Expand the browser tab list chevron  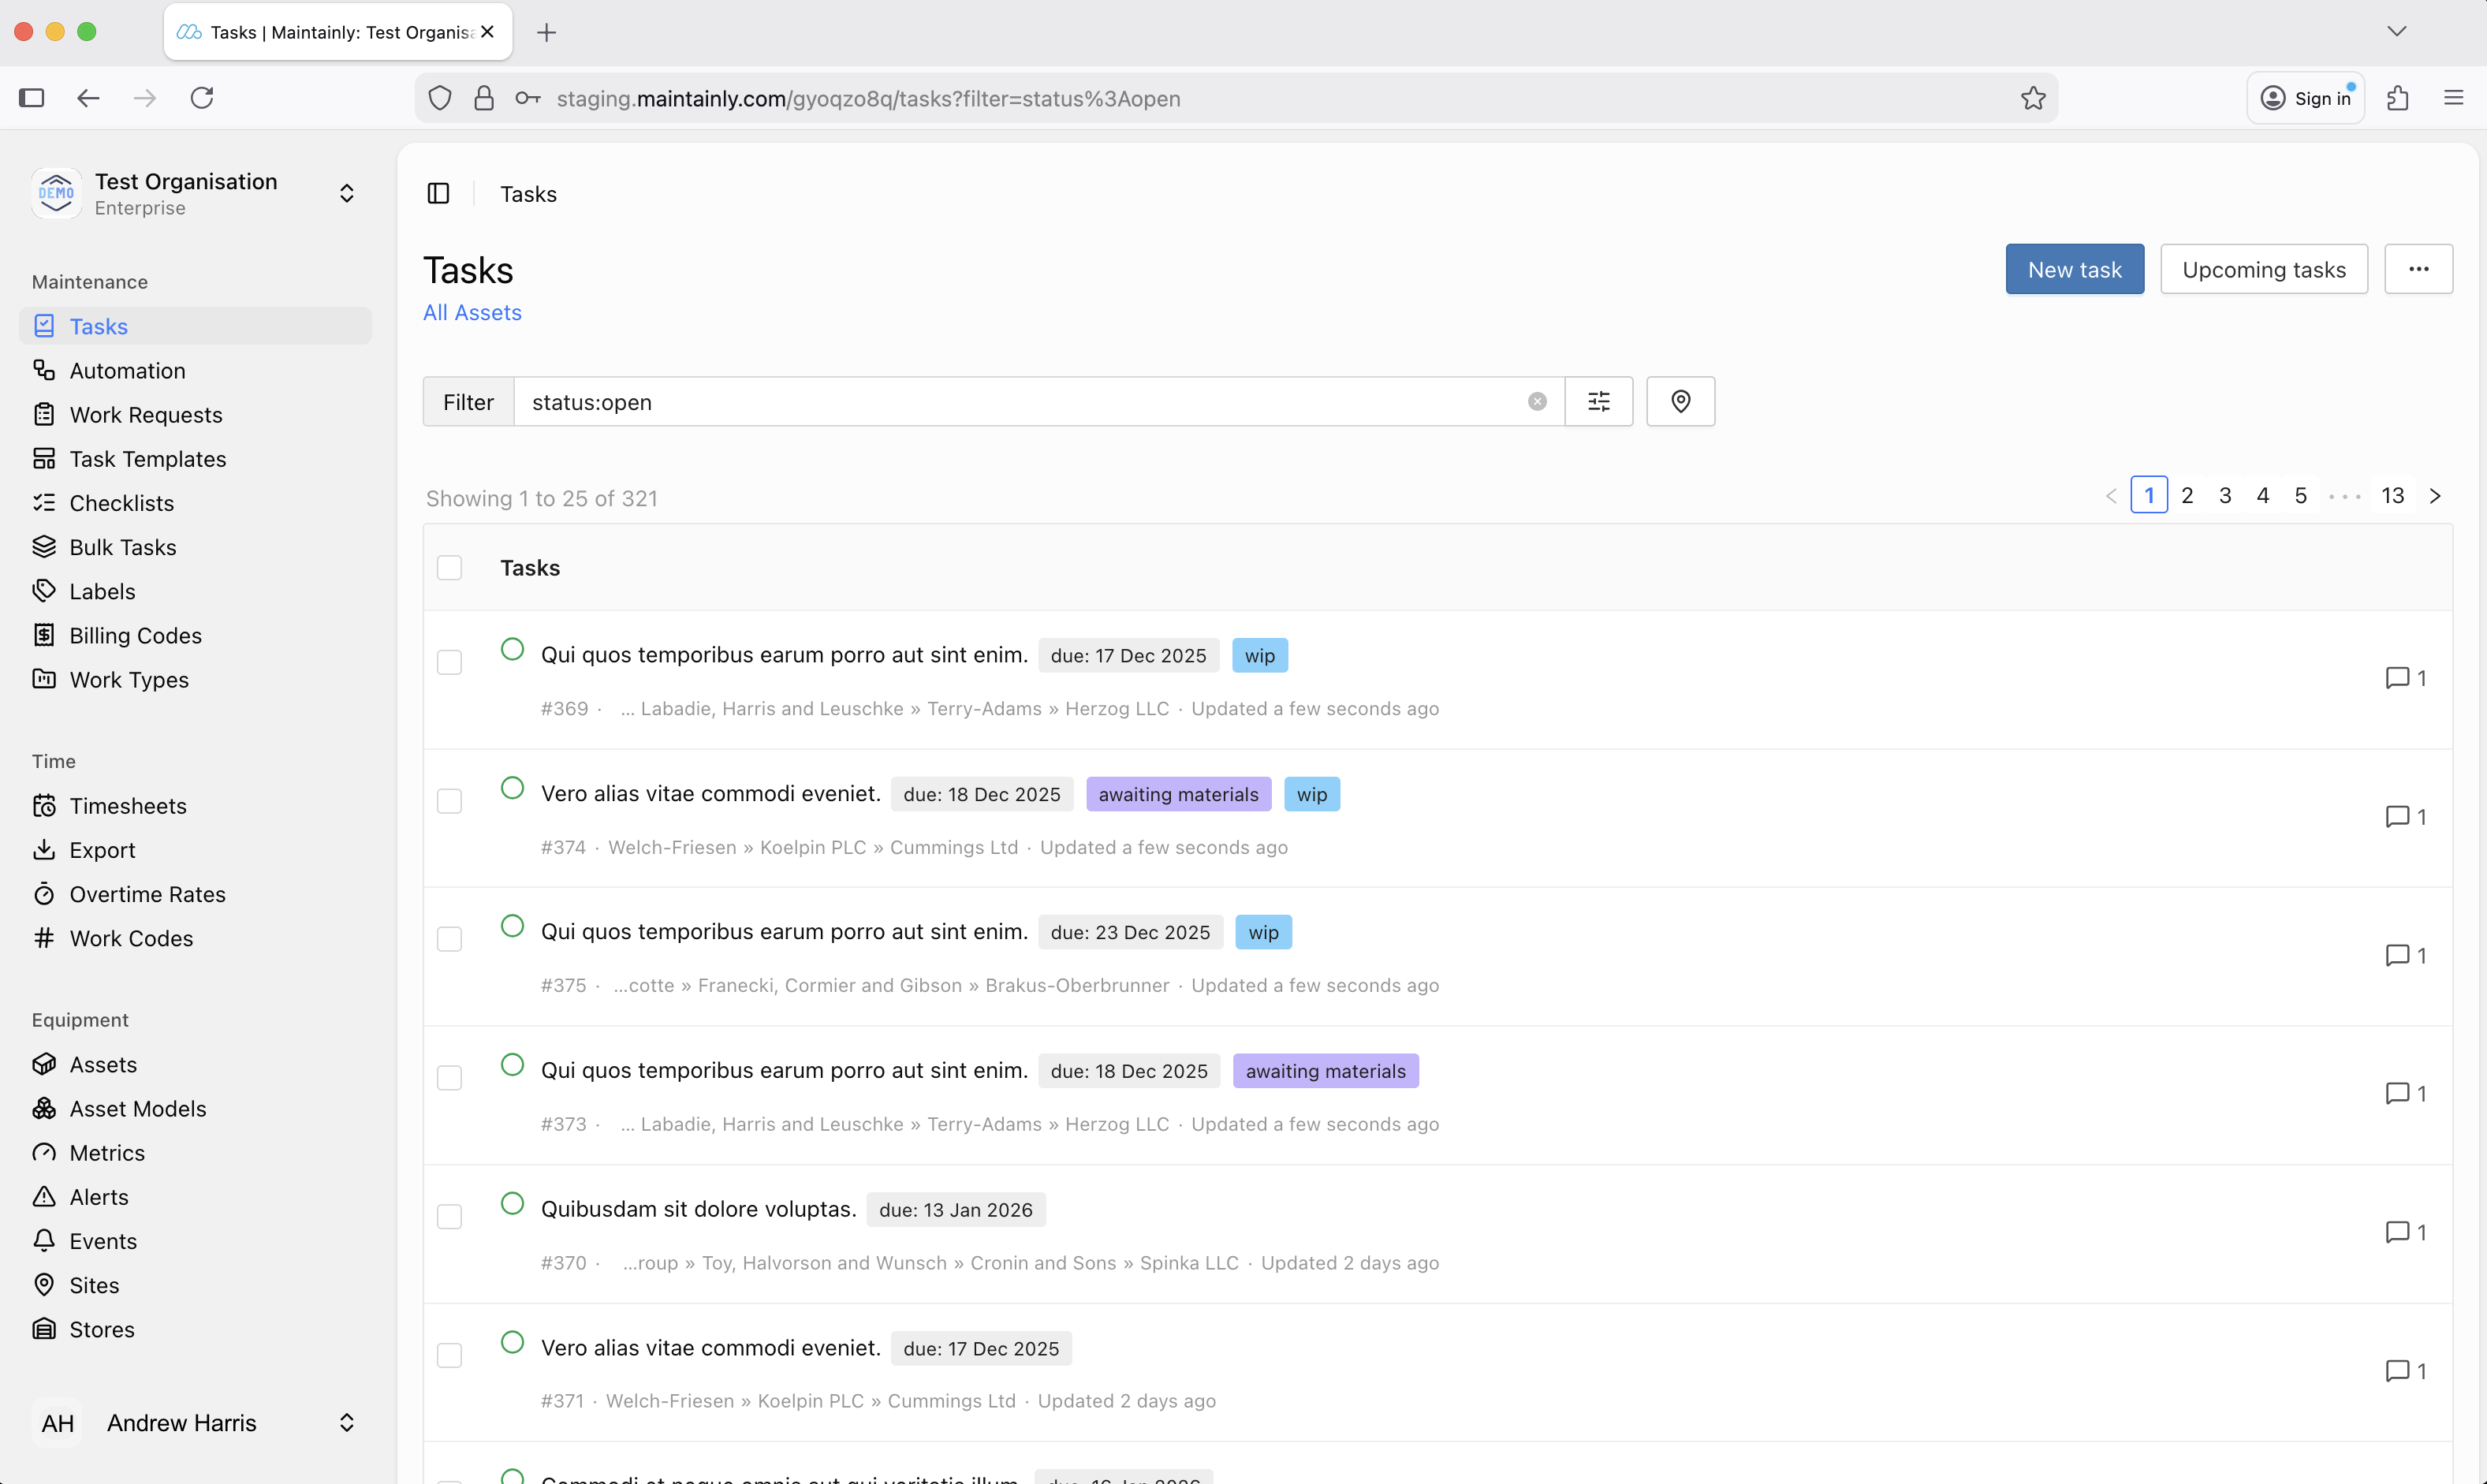(2396, 31)
